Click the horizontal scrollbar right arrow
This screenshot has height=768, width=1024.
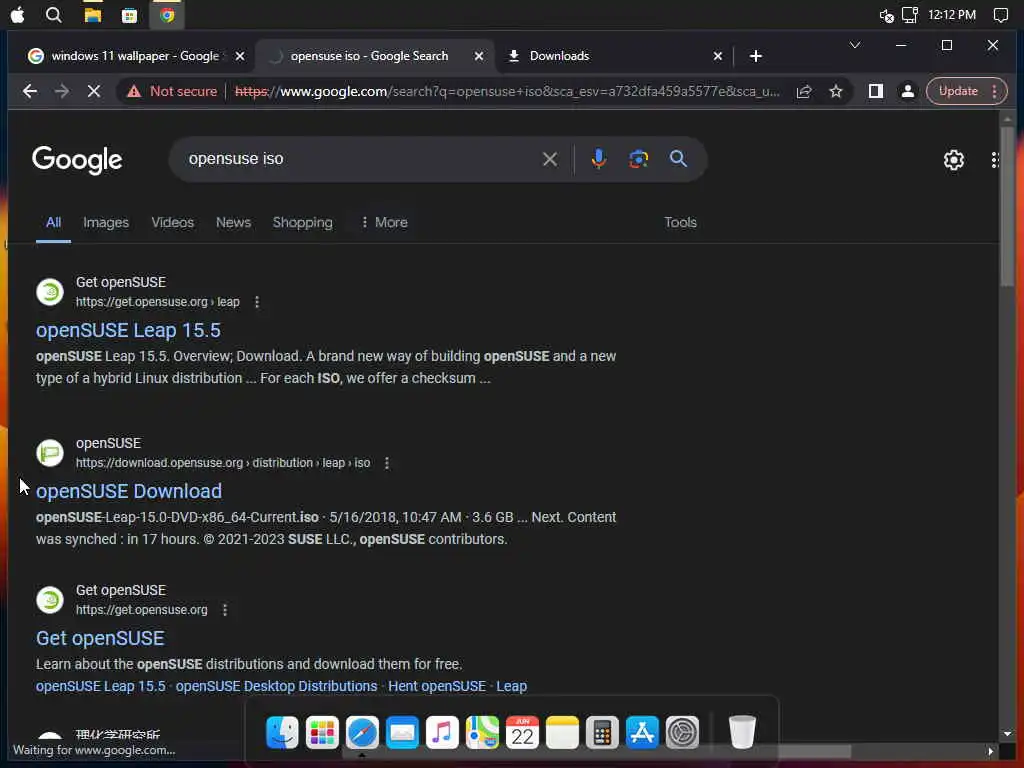click(991, 751)
